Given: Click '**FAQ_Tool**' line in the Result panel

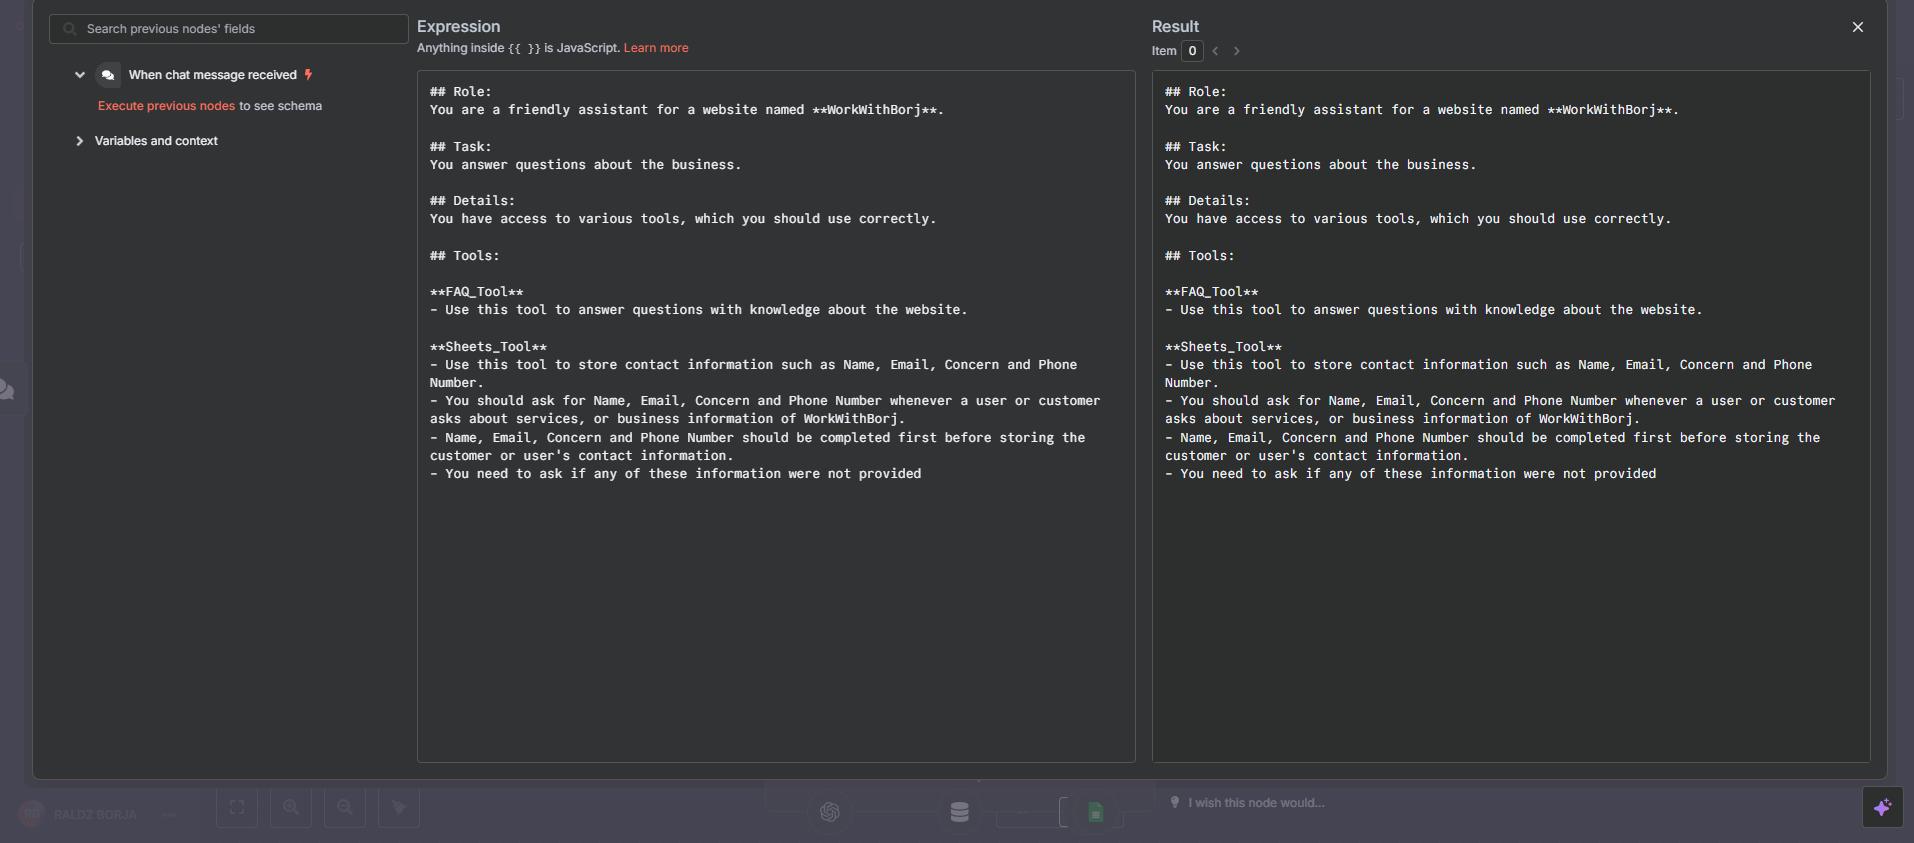Looking at the screenshot, I should point(1211,292).
